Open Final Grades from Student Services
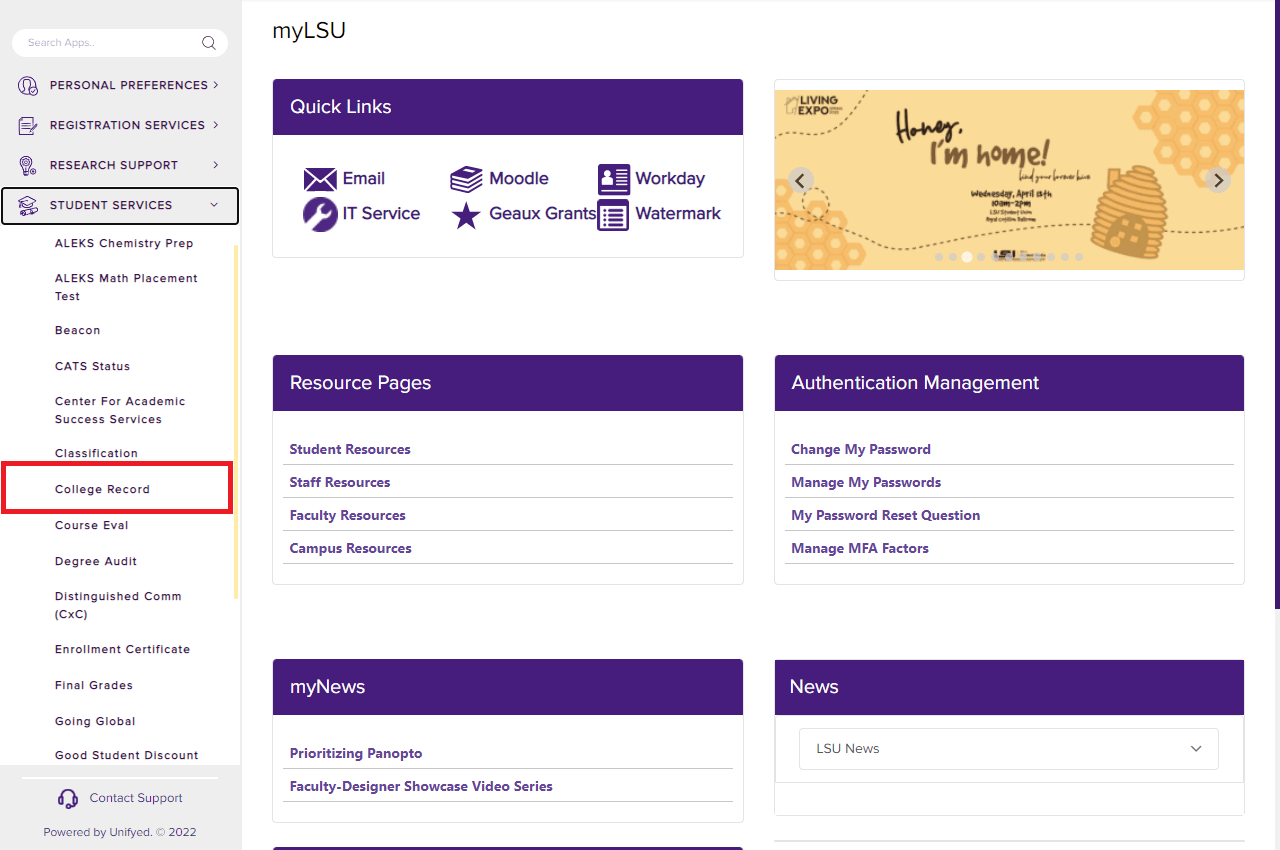The height and width of the screenshot is (850, 1280). tap(91, 685)
